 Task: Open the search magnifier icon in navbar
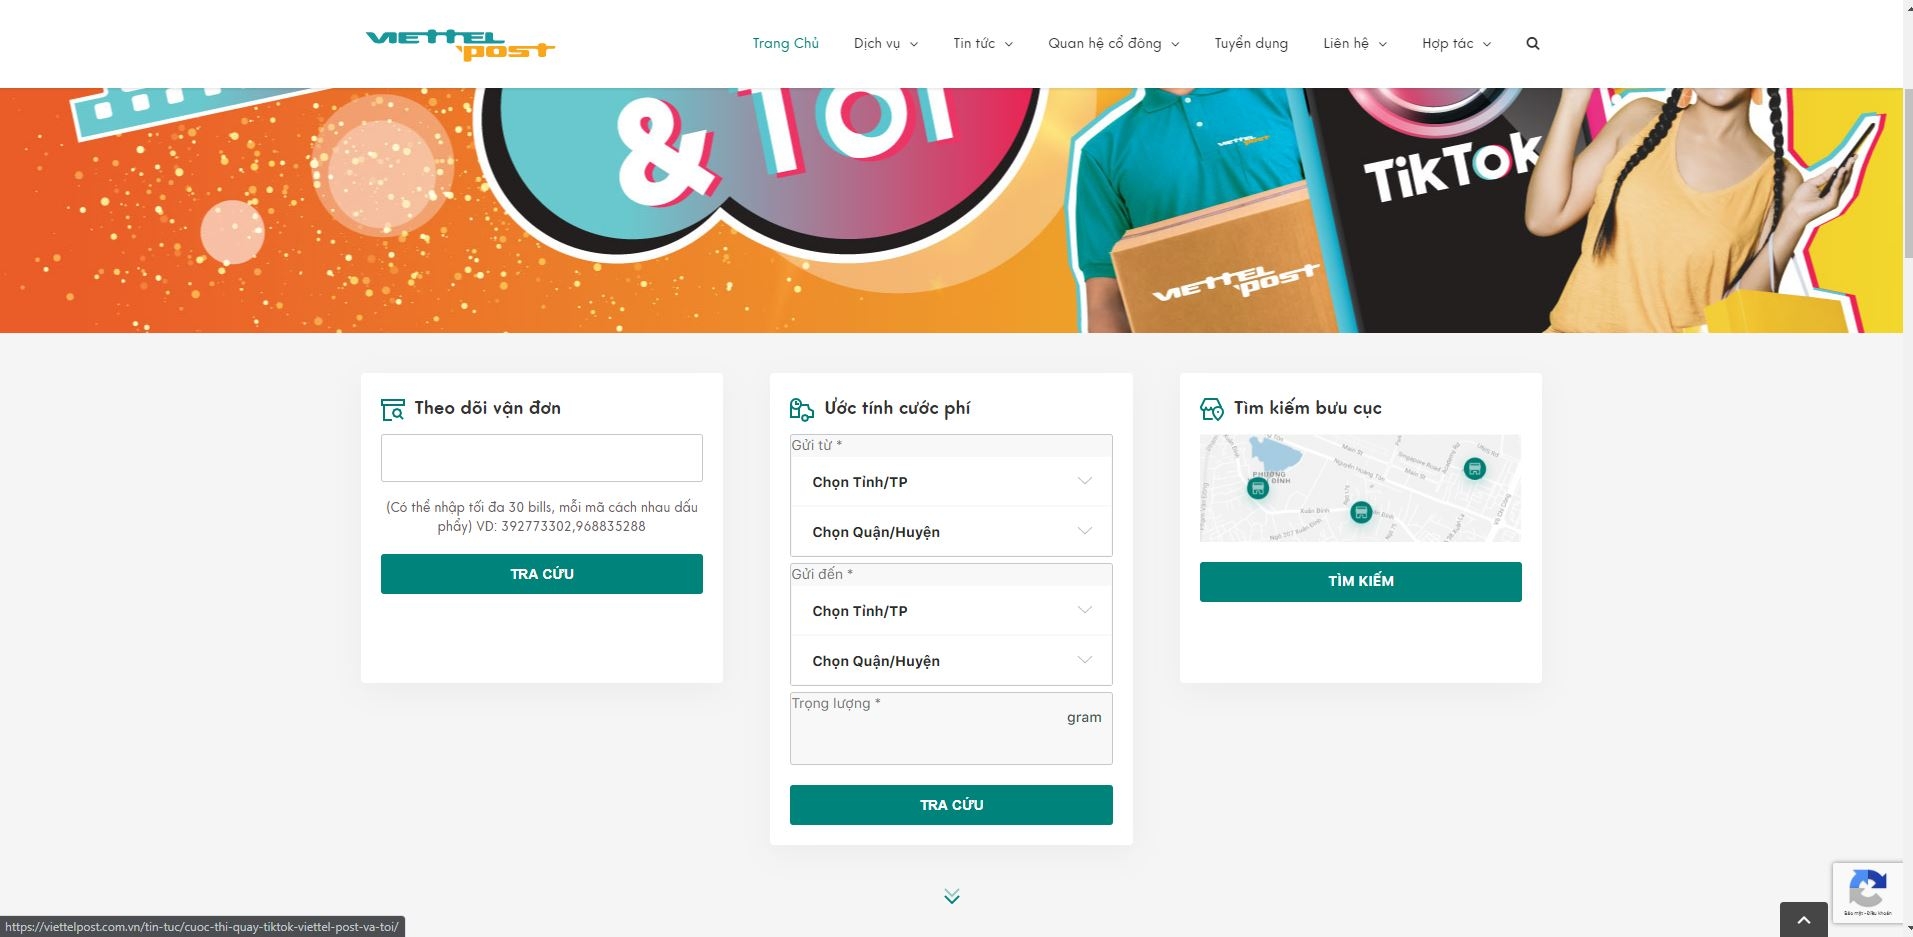click(1533, 43)
